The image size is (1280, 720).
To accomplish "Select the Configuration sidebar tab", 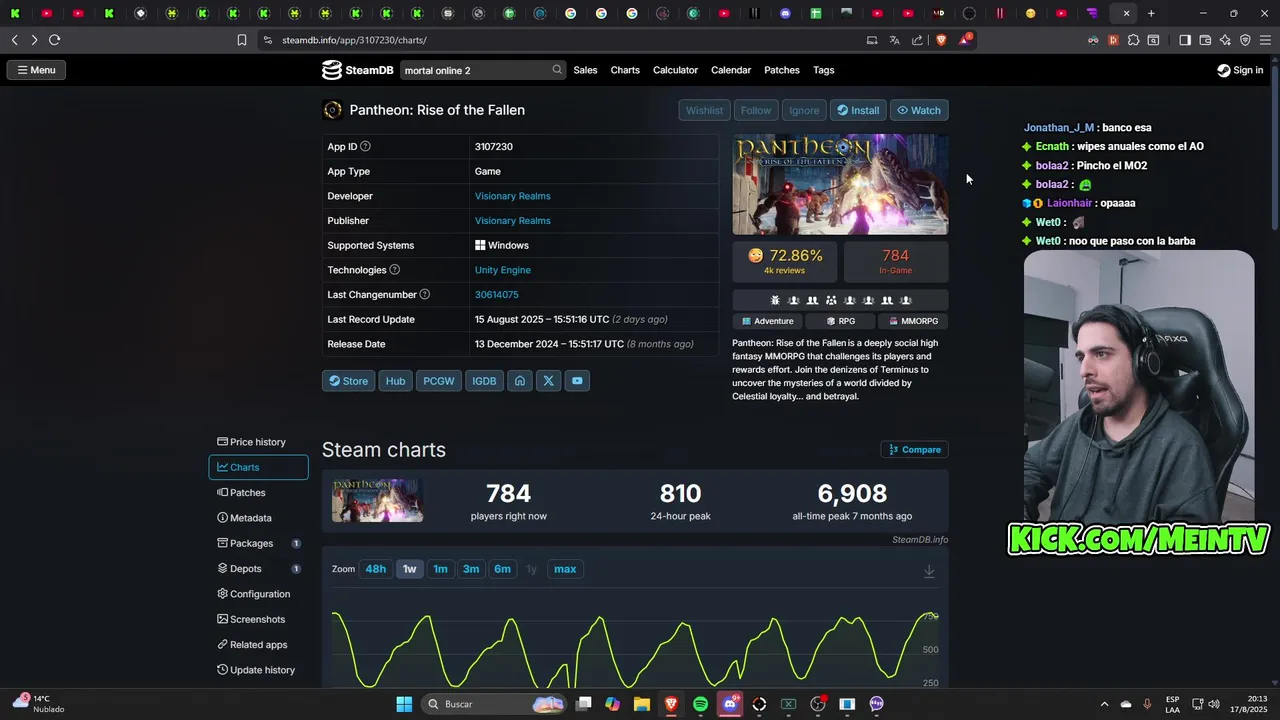I will point(258,594).
